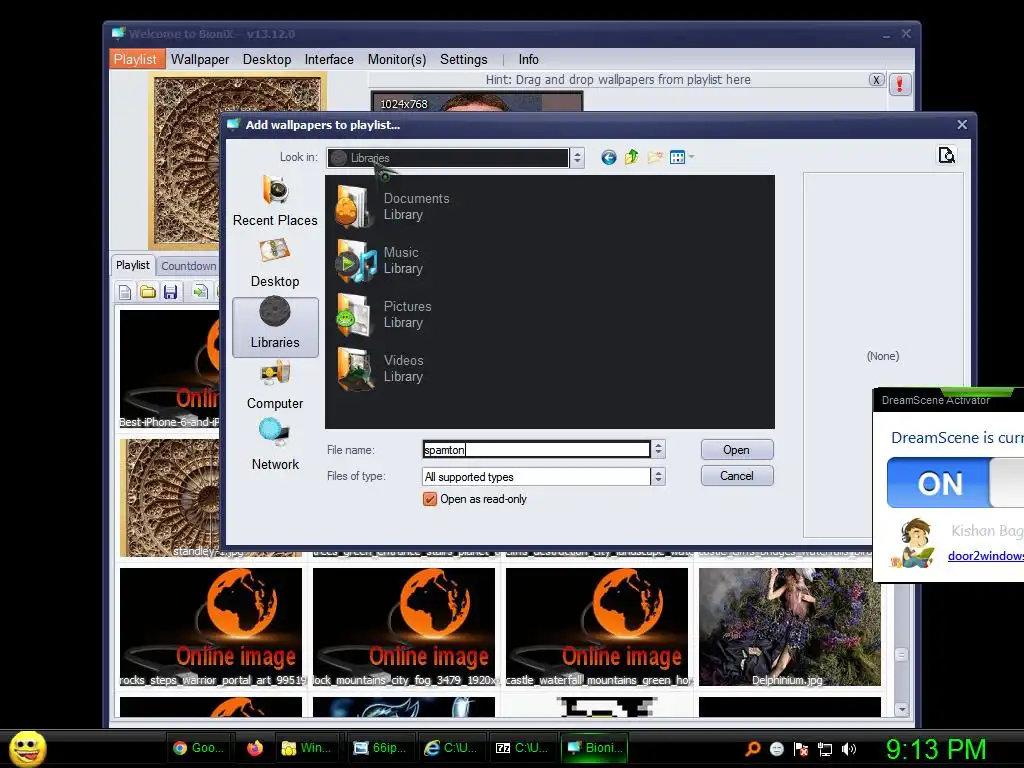The width and height of the screenshot is (1024, 768).
Task: Open Computer in the places sidebar
Action: click(x=275, y=386)
